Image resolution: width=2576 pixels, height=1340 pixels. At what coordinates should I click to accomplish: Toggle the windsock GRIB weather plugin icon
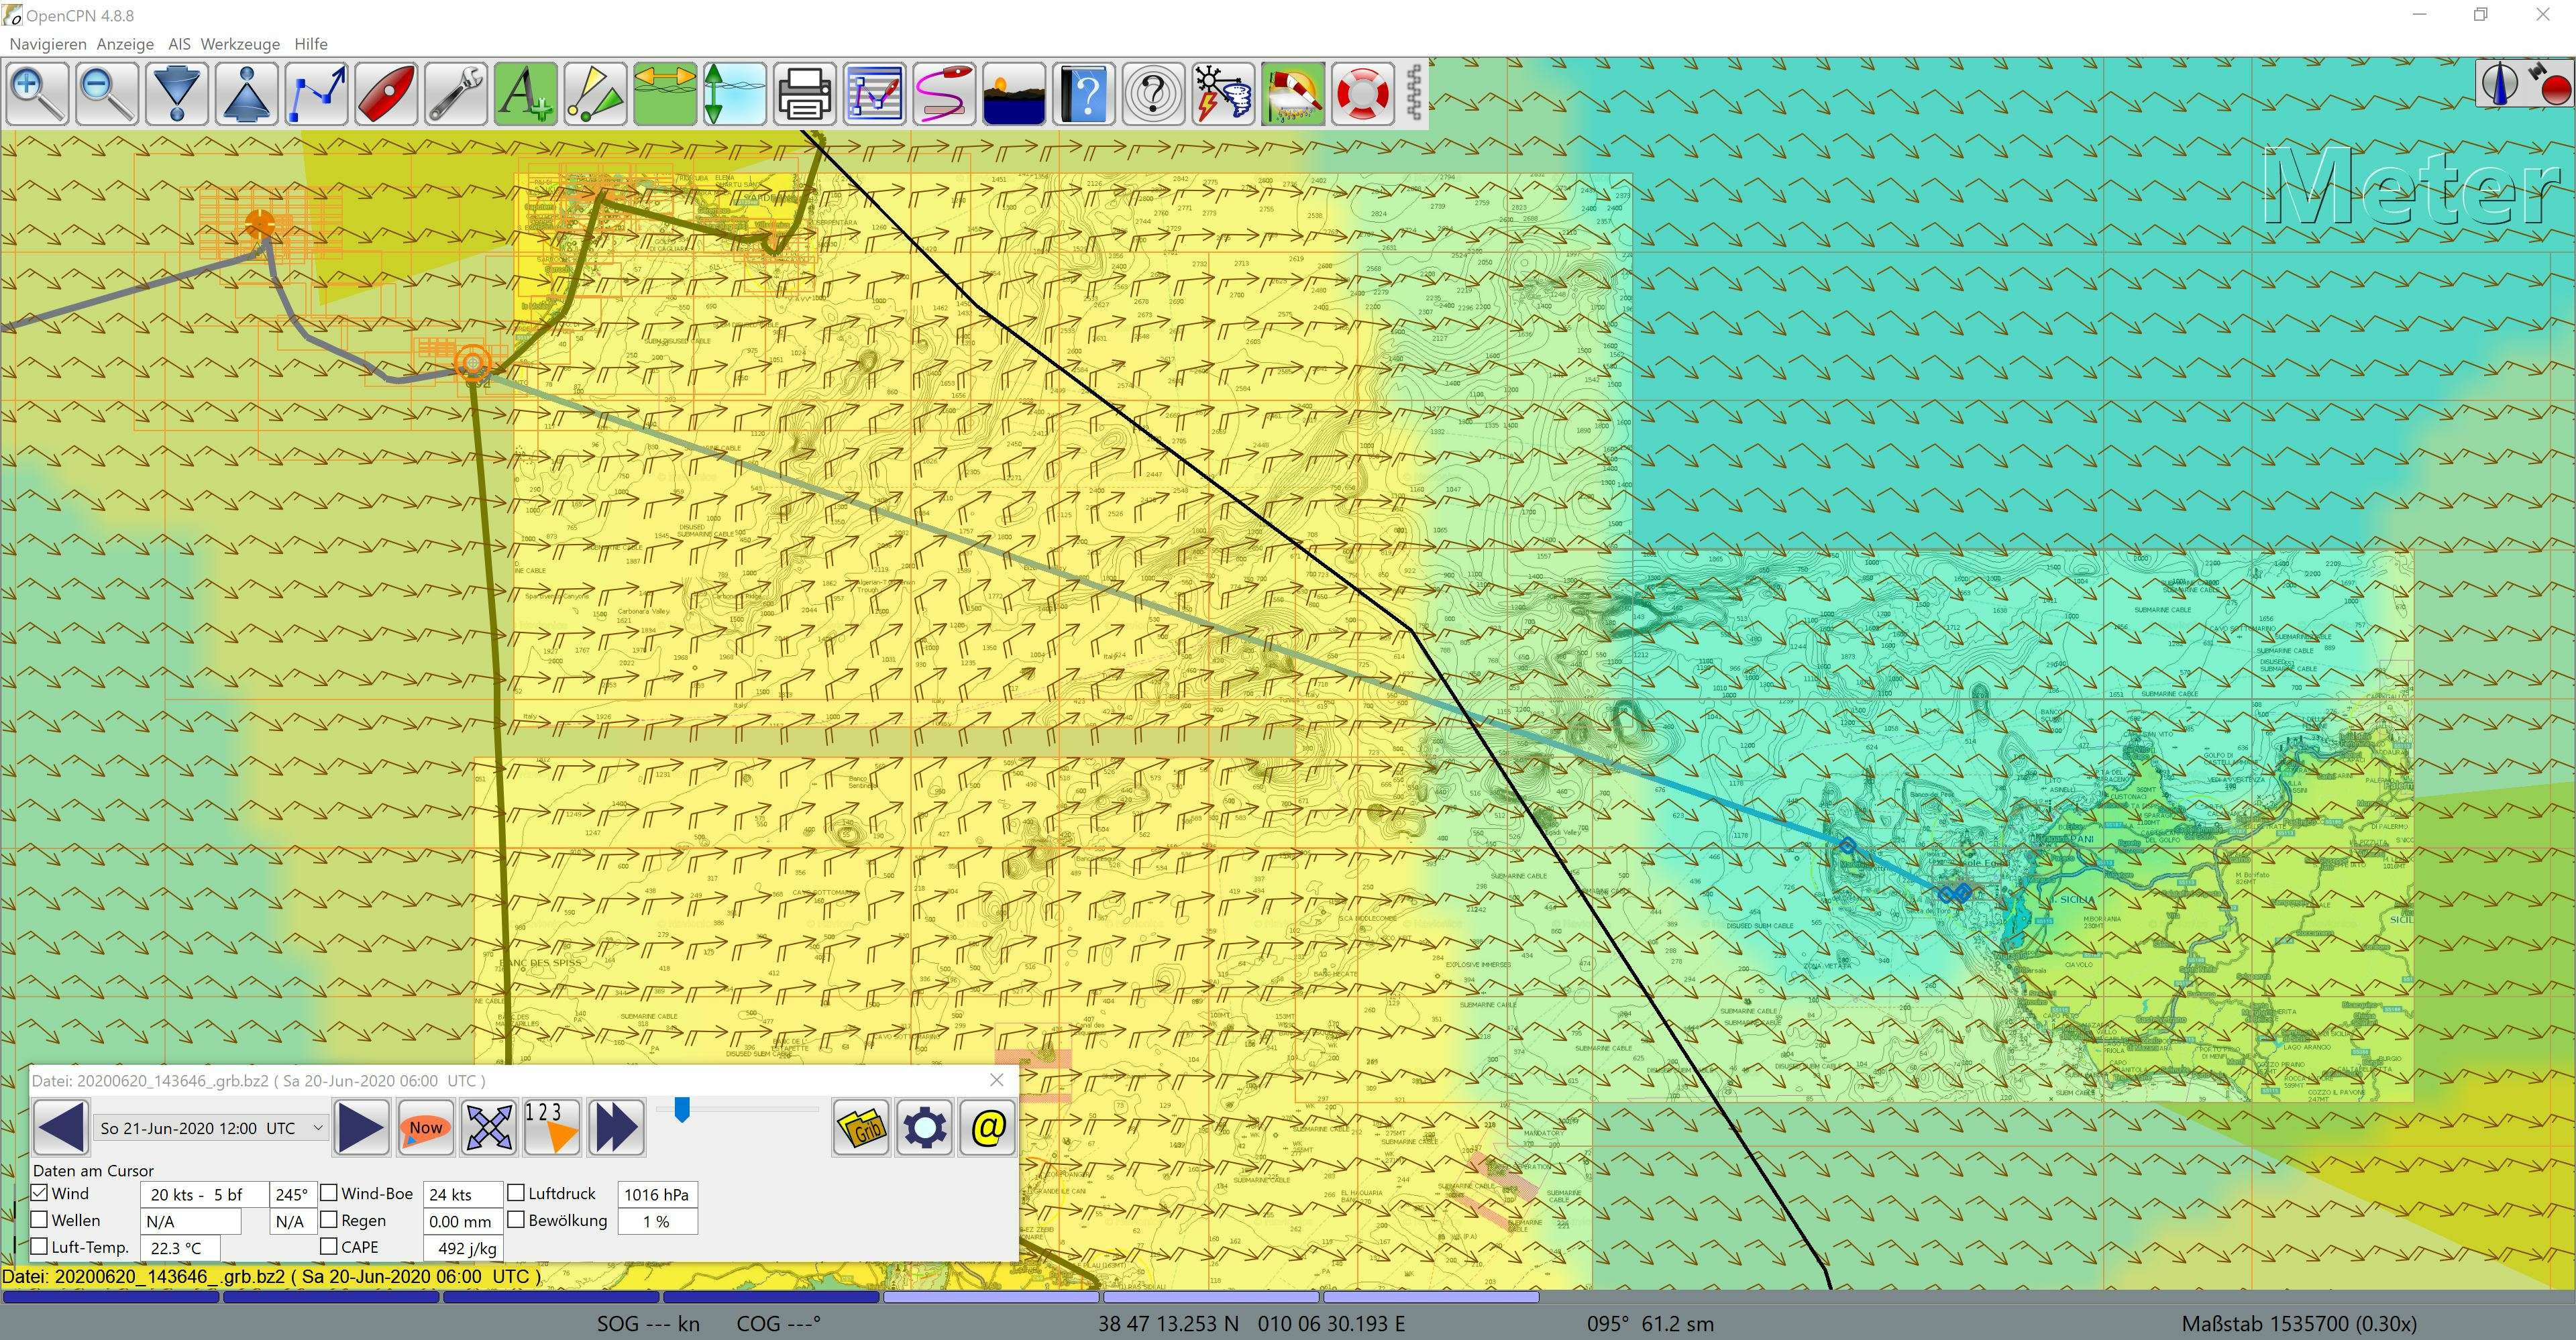tap(1292, 93)
